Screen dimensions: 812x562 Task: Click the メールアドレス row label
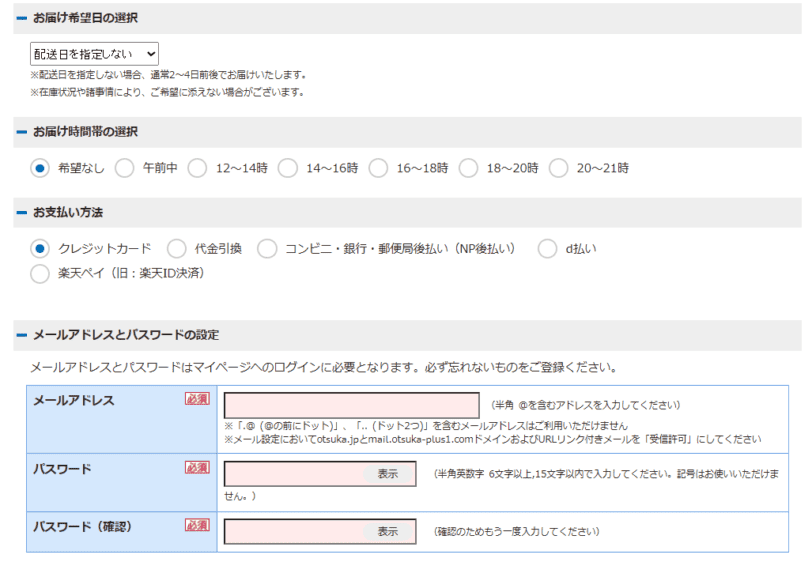[x=74, y=400]
